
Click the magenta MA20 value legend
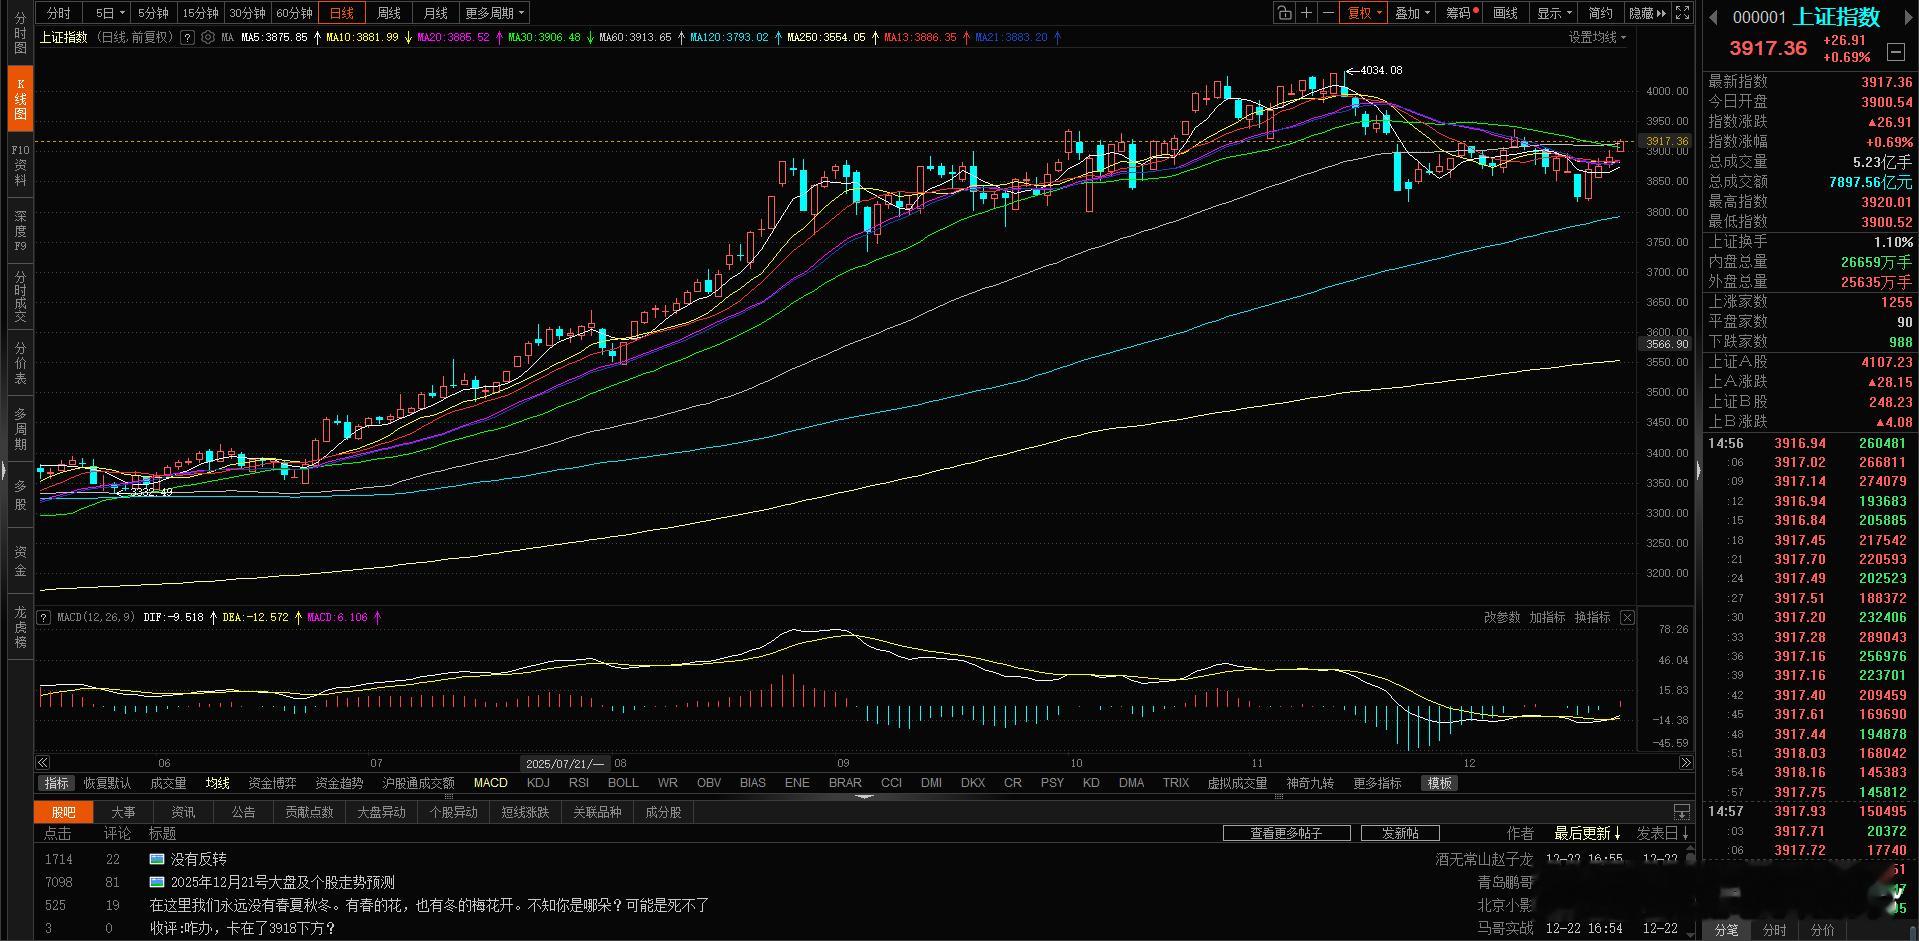[453, 37]
